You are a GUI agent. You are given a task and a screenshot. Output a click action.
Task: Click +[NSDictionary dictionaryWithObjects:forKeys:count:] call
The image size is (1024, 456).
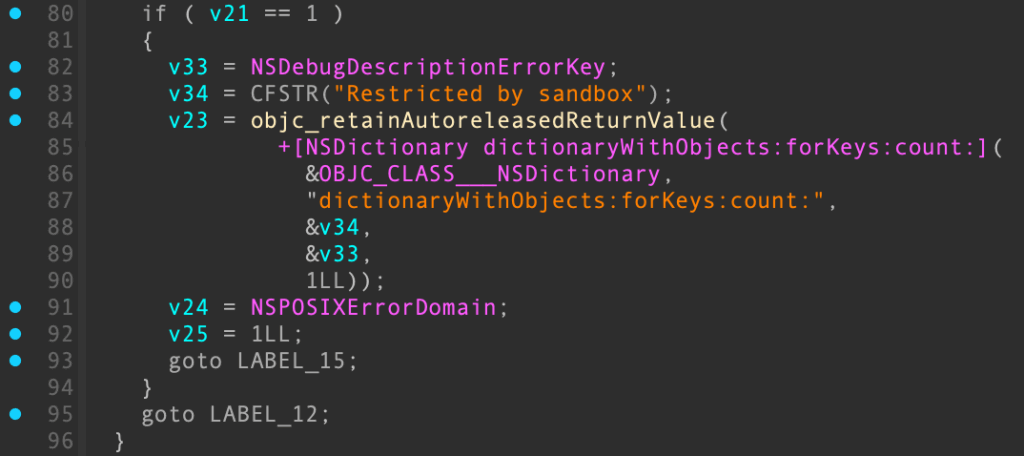(630, 148)
